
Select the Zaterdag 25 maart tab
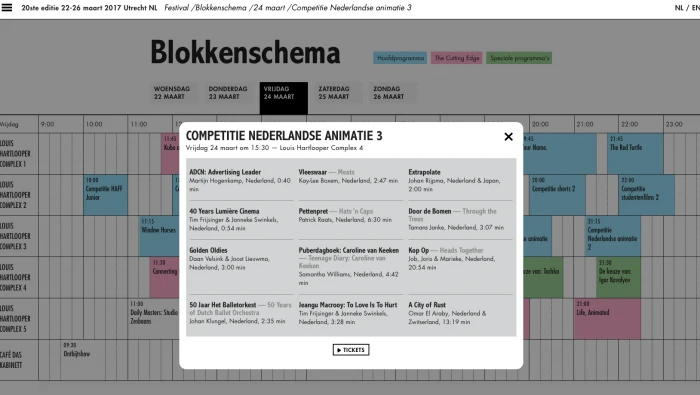(334, 93)
